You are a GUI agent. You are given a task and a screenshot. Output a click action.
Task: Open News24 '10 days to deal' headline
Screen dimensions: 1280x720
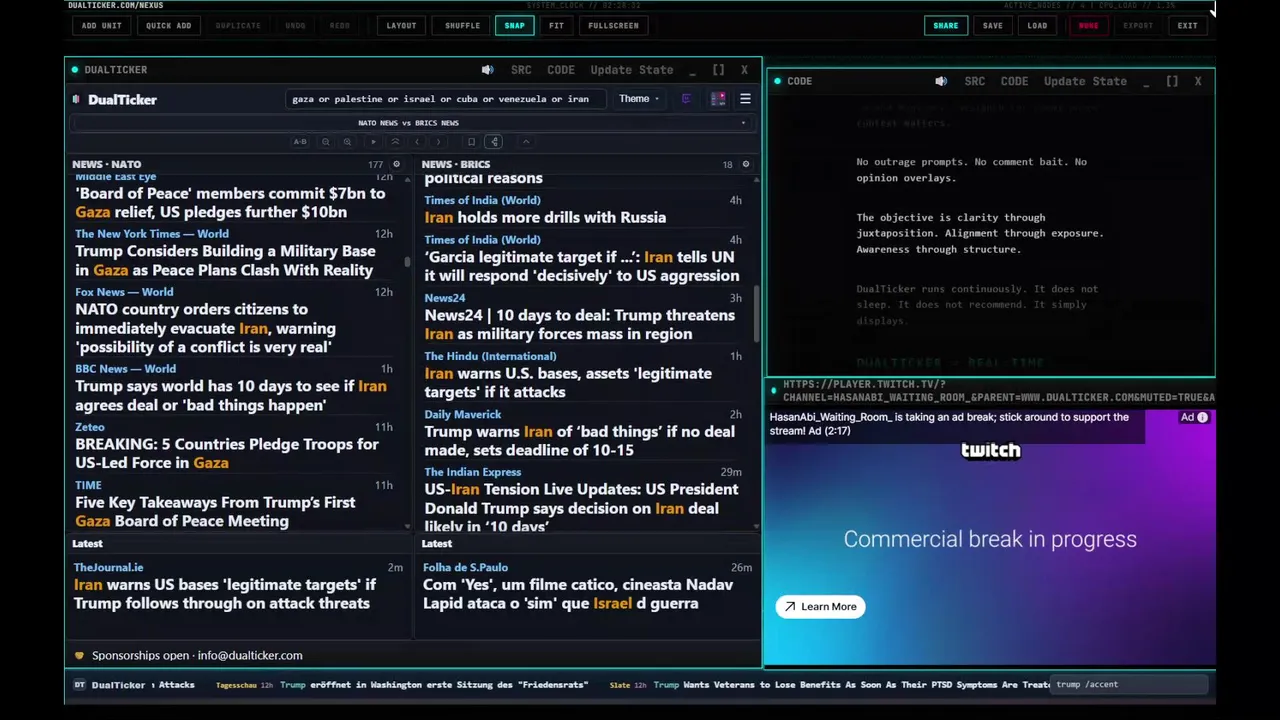click(x=580, y=325)
